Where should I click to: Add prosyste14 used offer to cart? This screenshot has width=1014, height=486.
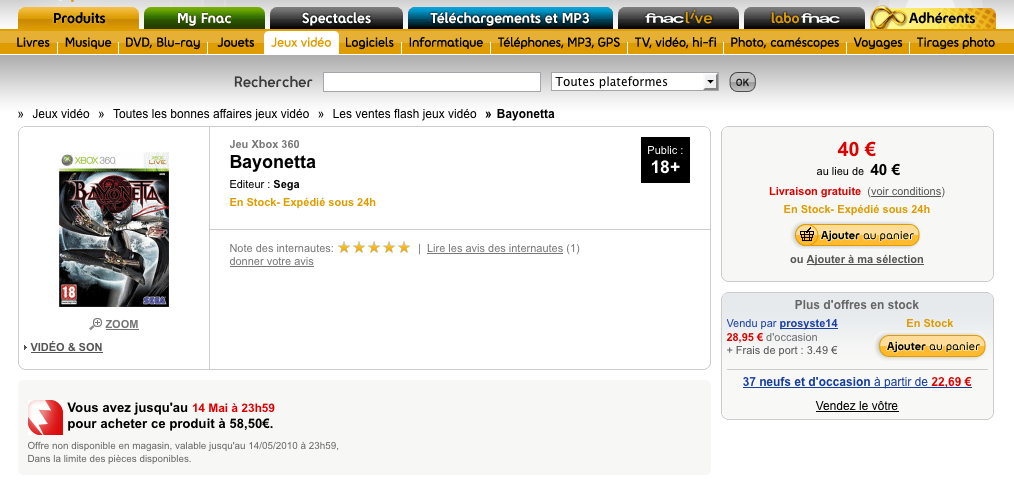[x=932, y=346]
